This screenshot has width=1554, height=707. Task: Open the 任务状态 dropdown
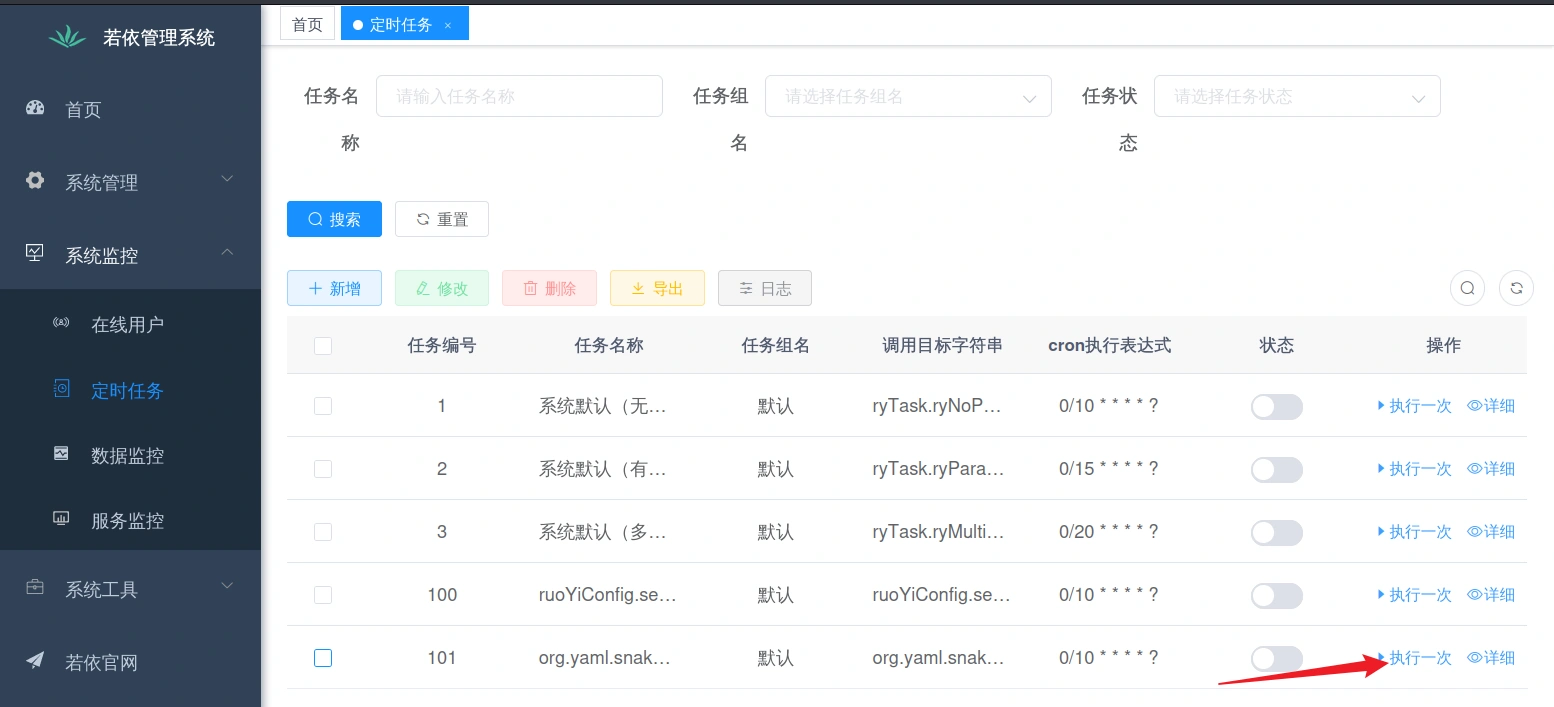[1296, 97]
